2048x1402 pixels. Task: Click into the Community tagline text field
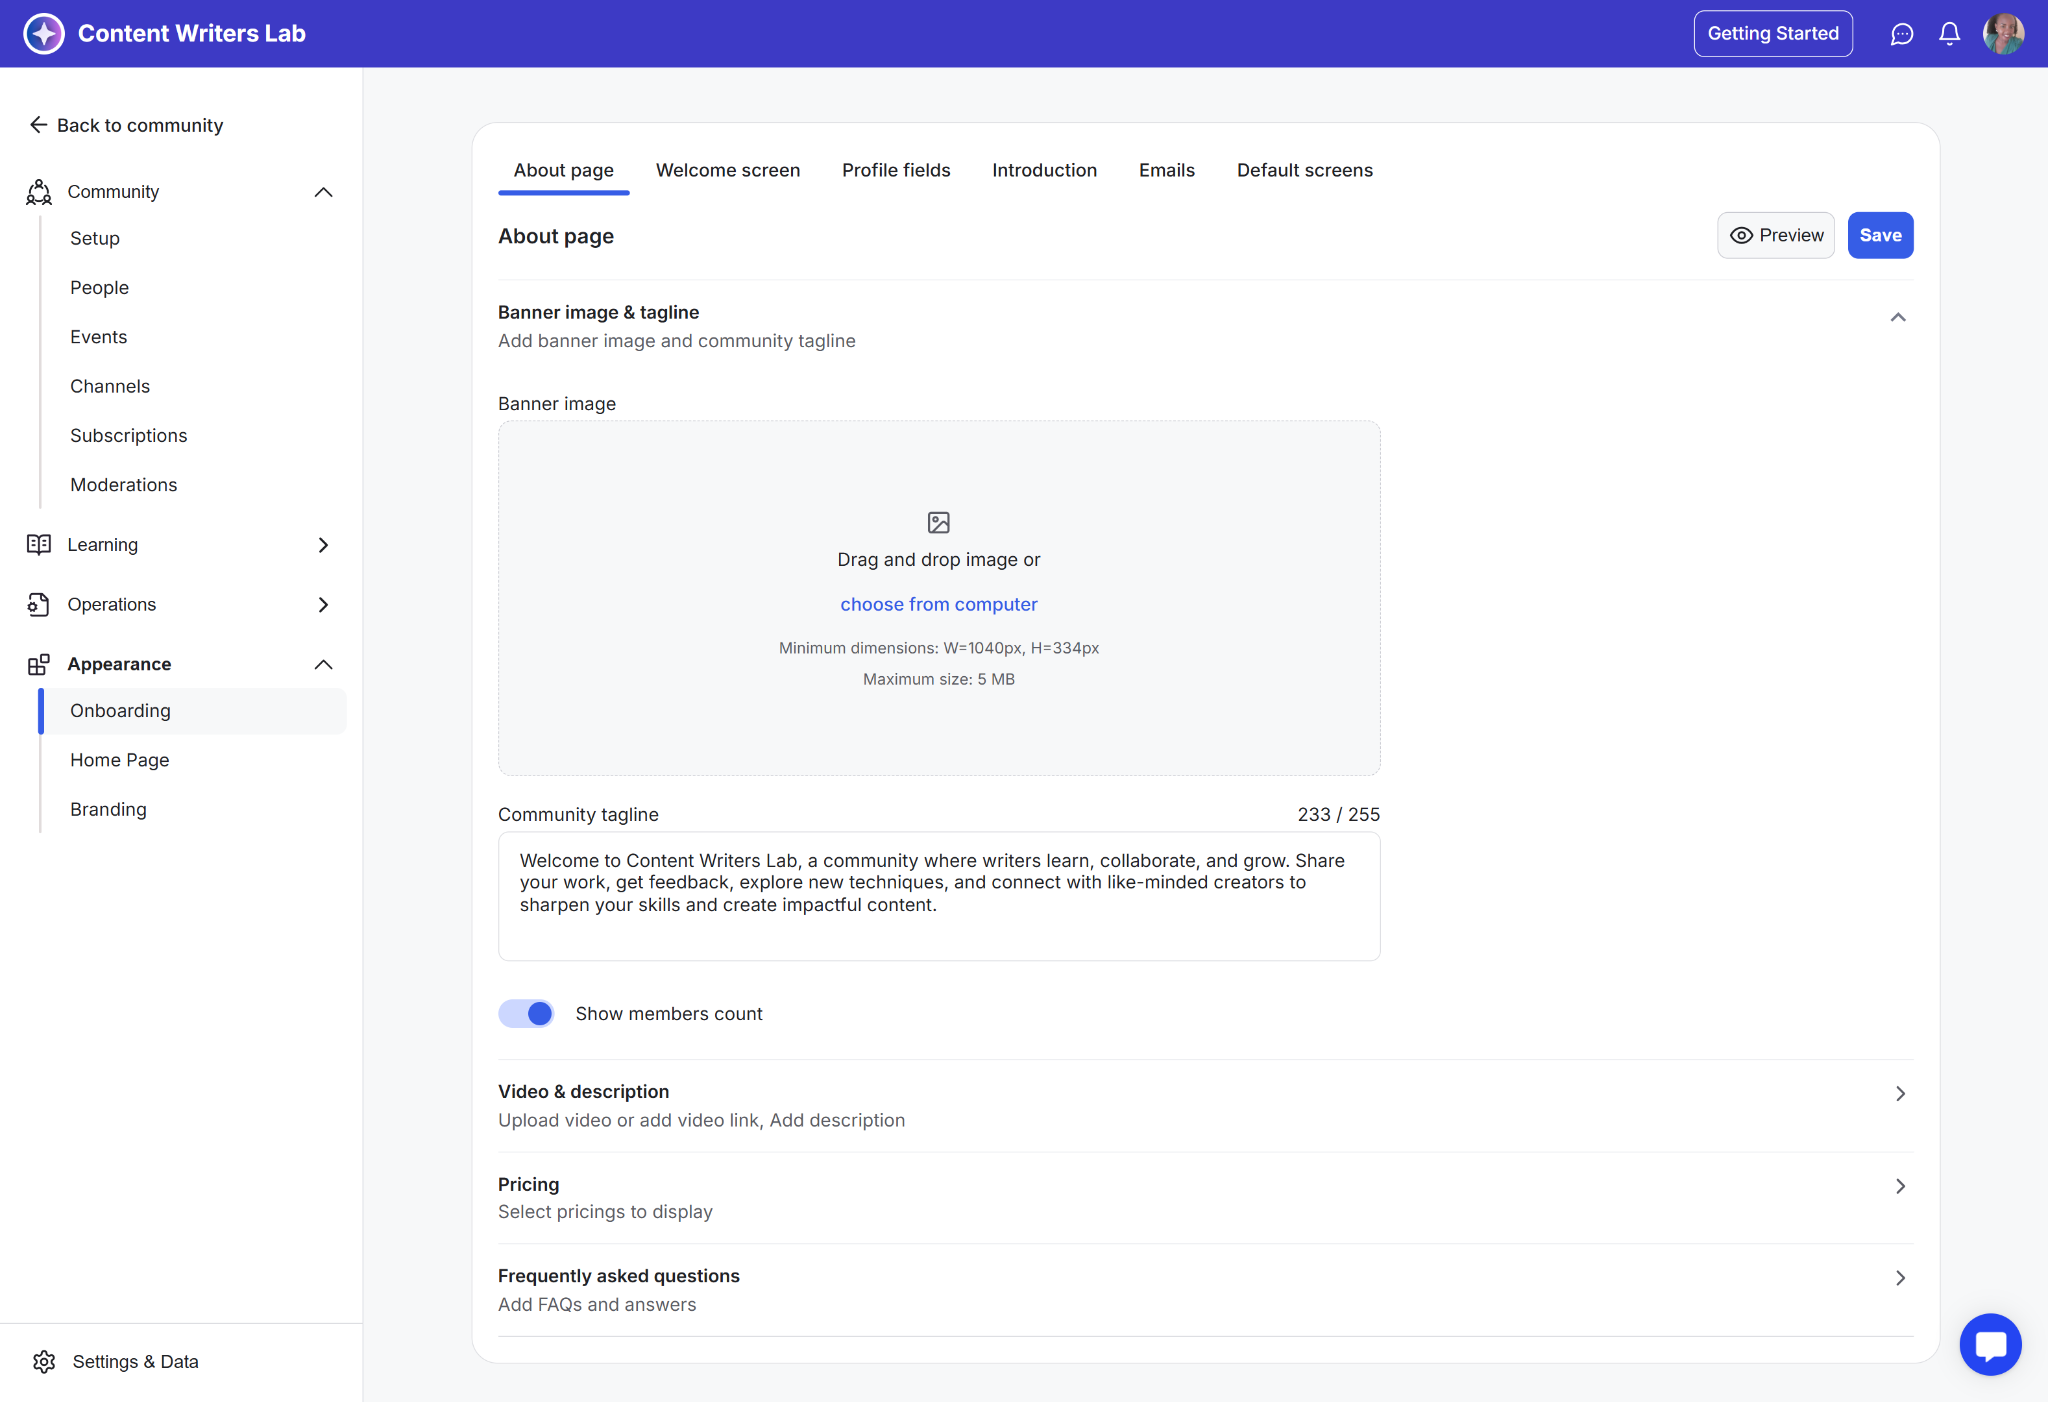click(938, 895)
